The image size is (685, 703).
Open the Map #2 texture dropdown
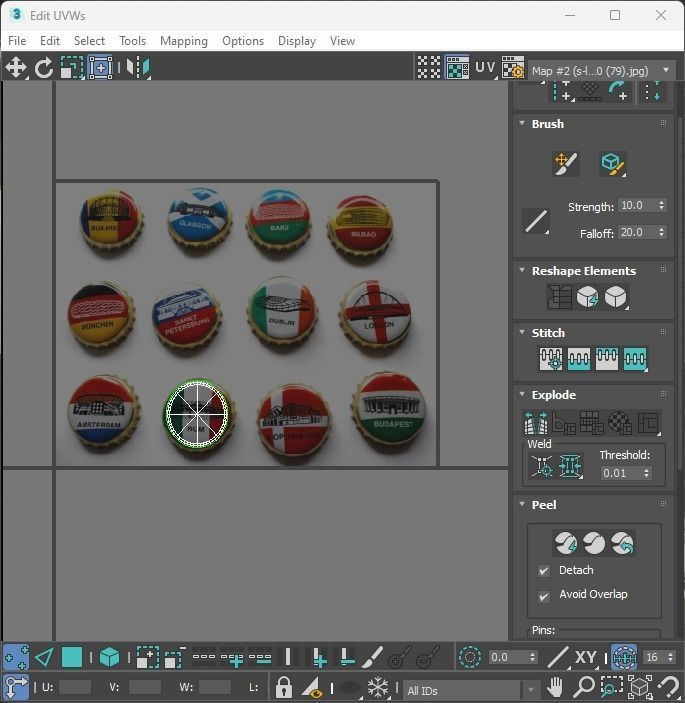(x=602, y=71)
